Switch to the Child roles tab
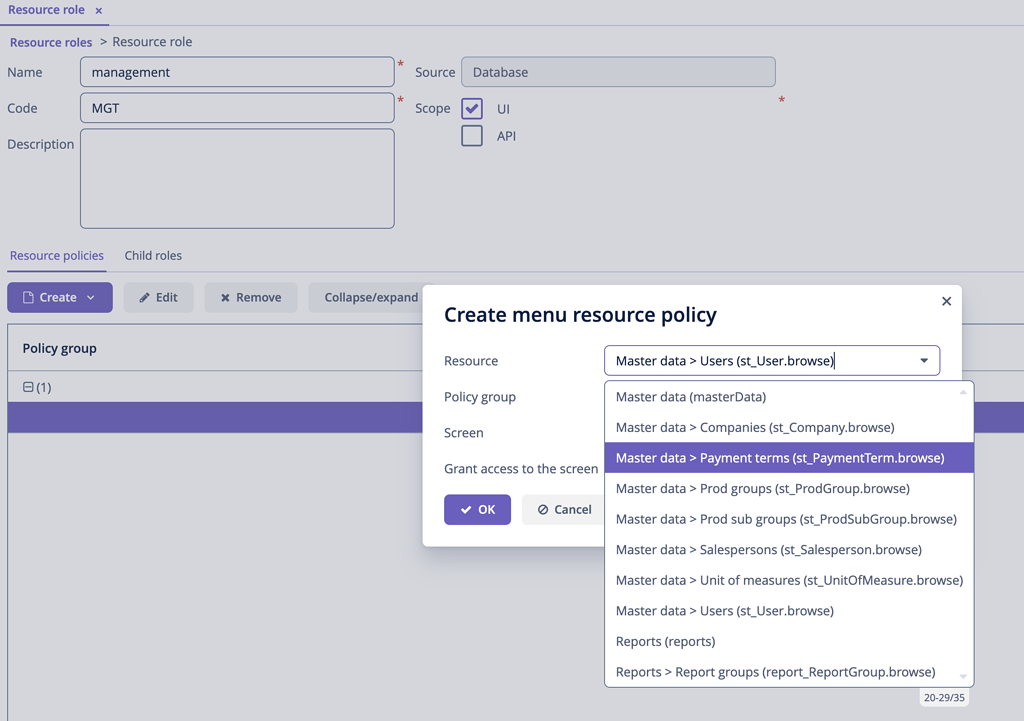The width and height of the screenshot is (1024, 721). point(153,255)
